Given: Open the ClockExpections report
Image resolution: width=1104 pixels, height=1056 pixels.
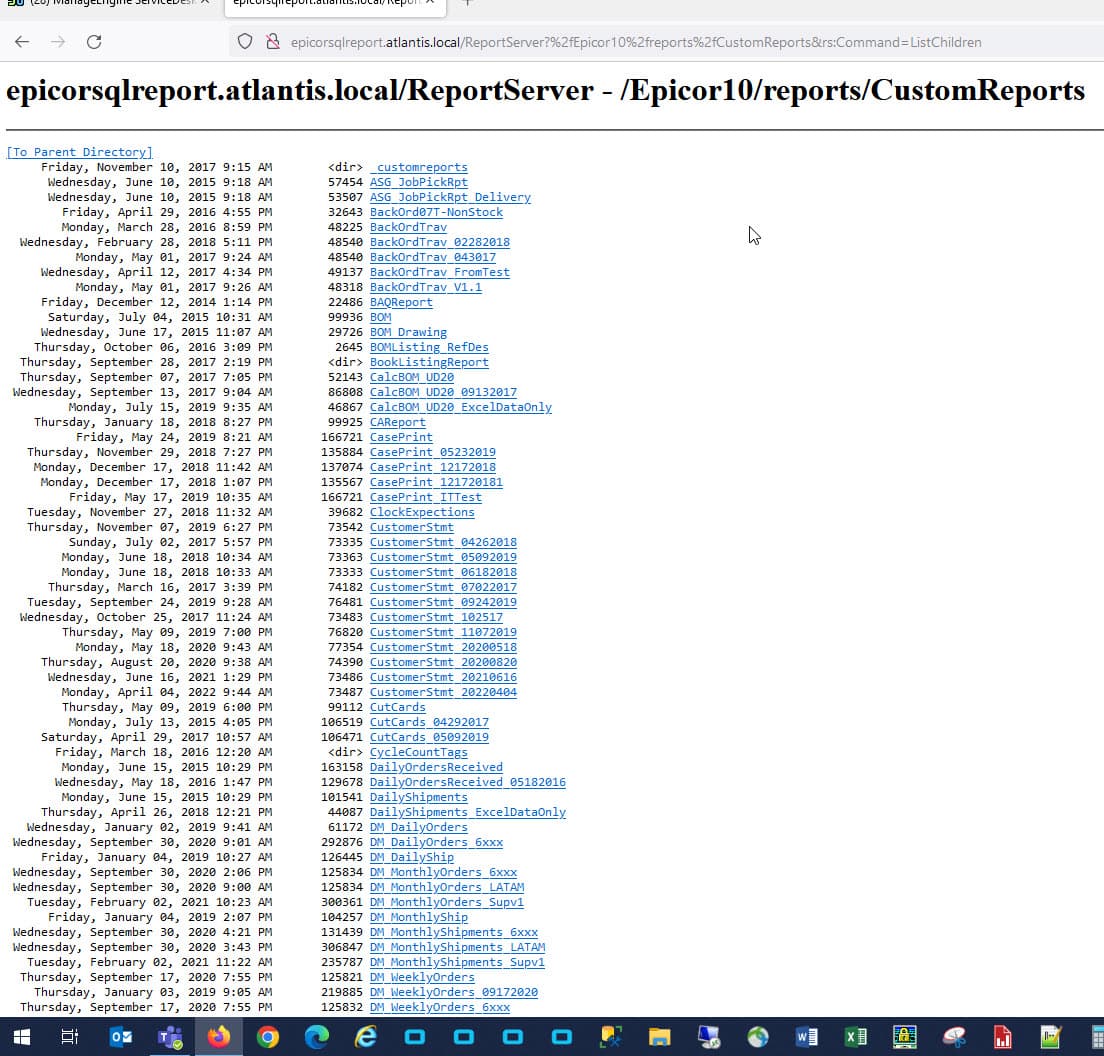Looking at the screenshot, I should click(x=422, y=512).
